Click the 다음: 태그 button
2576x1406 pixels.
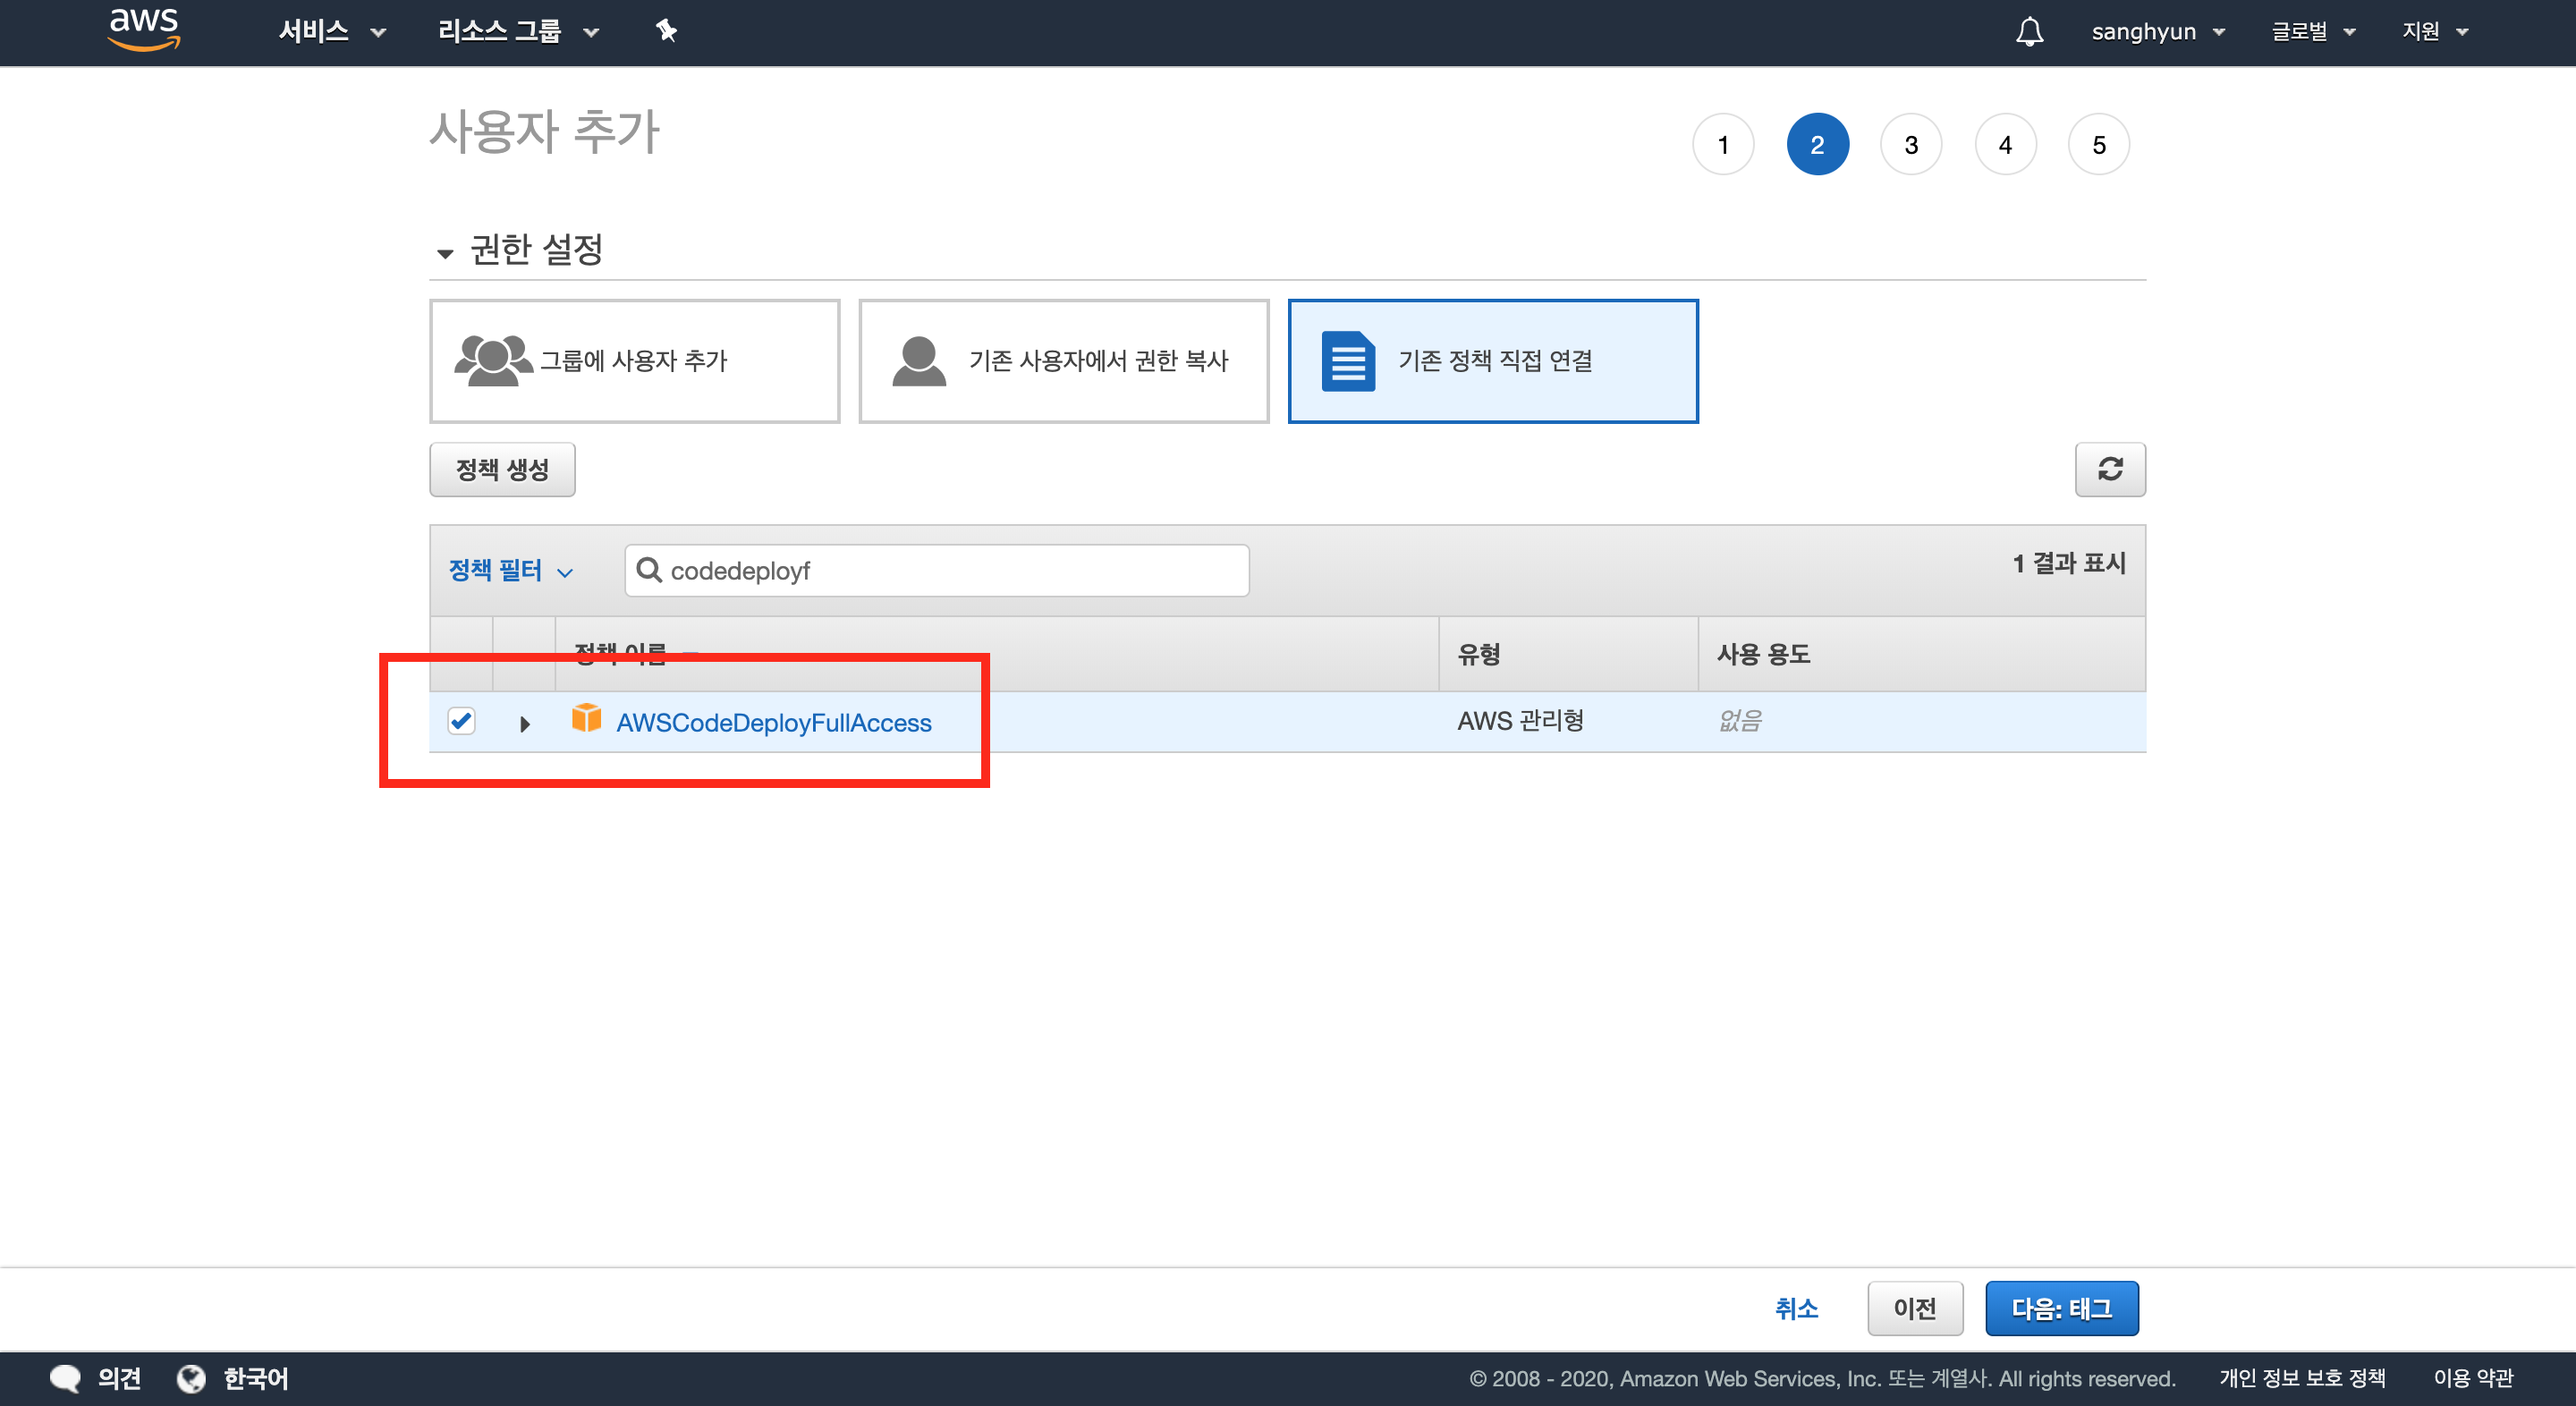tap(2061, 1308)
